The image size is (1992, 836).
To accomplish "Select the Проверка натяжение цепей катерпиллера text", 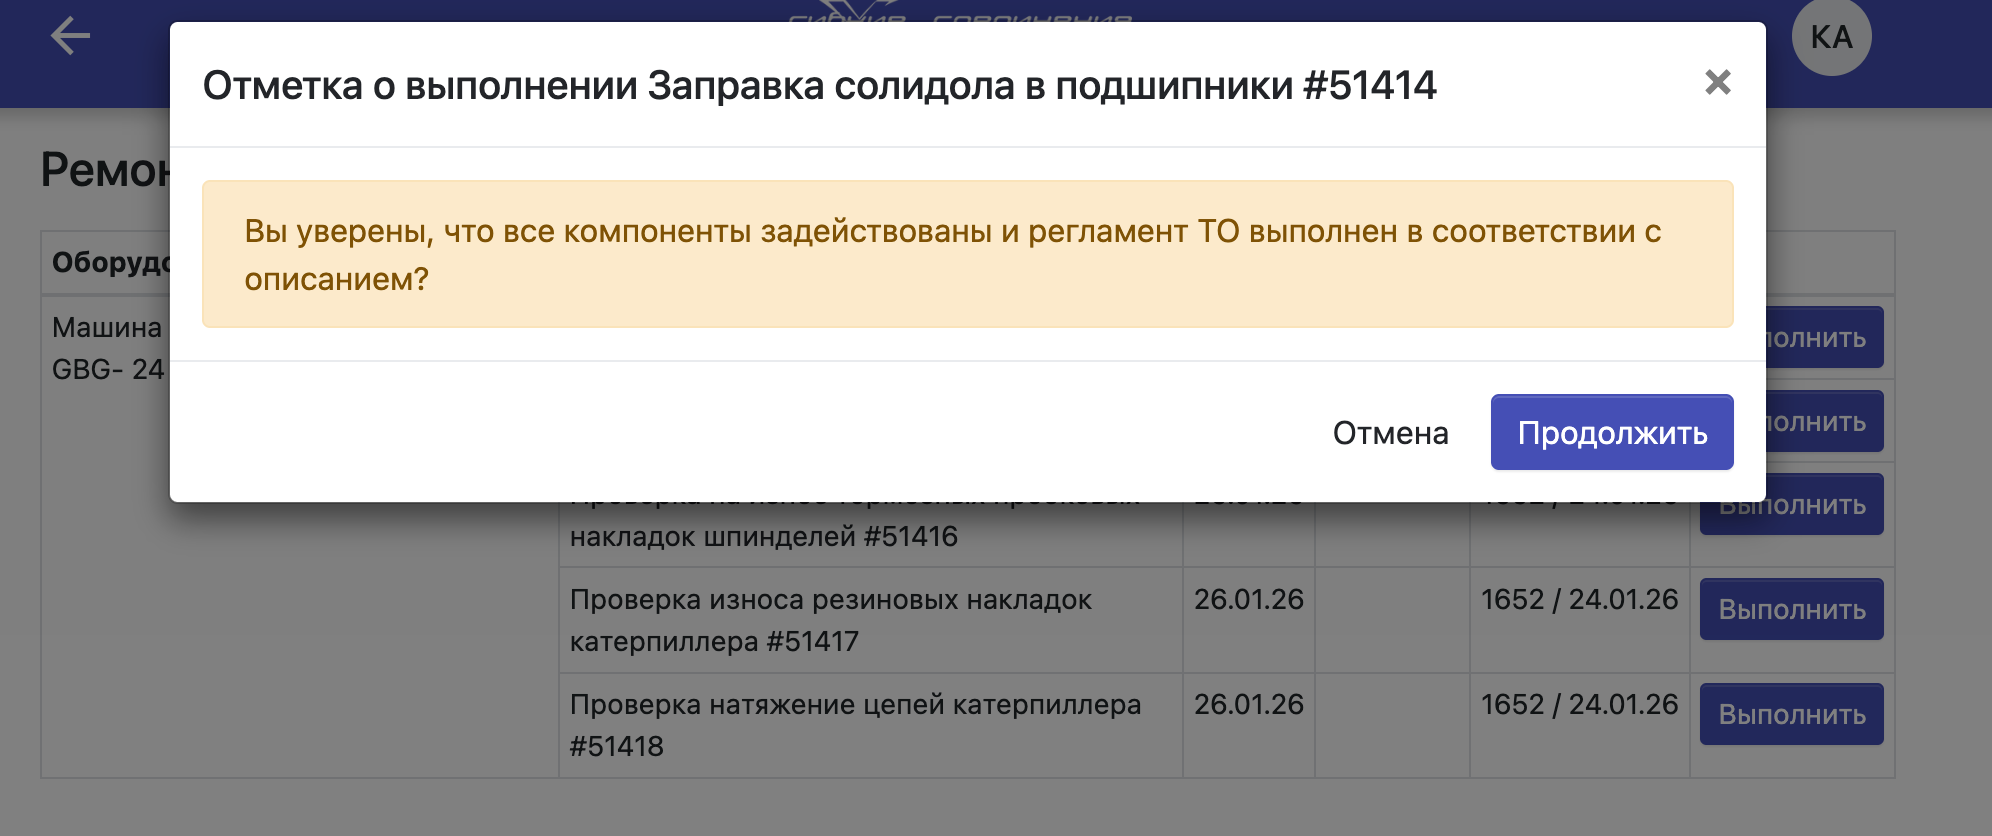I will coord(855,705).
